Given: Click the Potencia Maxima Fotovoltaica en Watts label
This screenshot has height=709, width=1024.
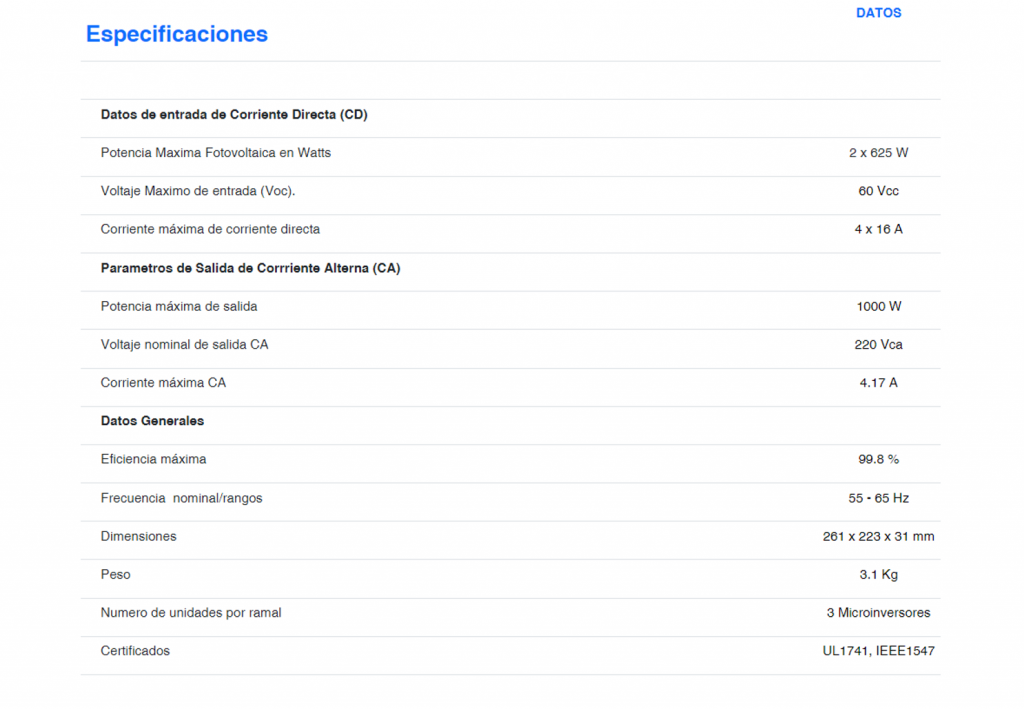Looking at the screenshot, I should click(x=216, y=153).
